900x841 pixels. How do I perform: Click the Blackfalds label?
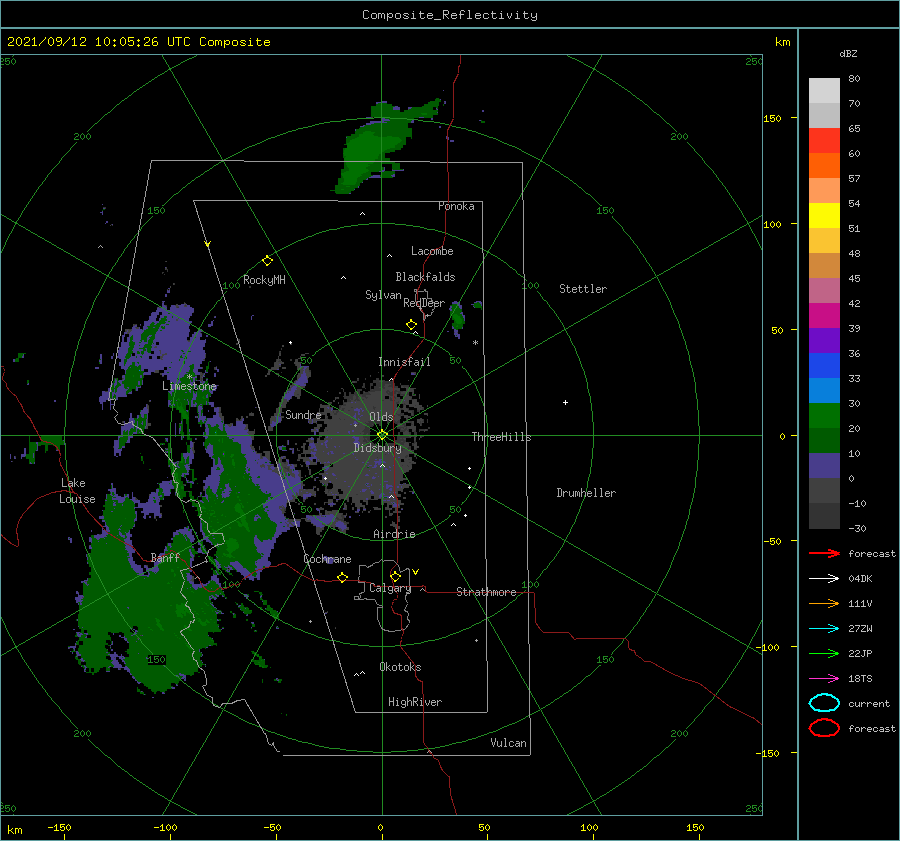pyautogui.click(x=425, y=277)
